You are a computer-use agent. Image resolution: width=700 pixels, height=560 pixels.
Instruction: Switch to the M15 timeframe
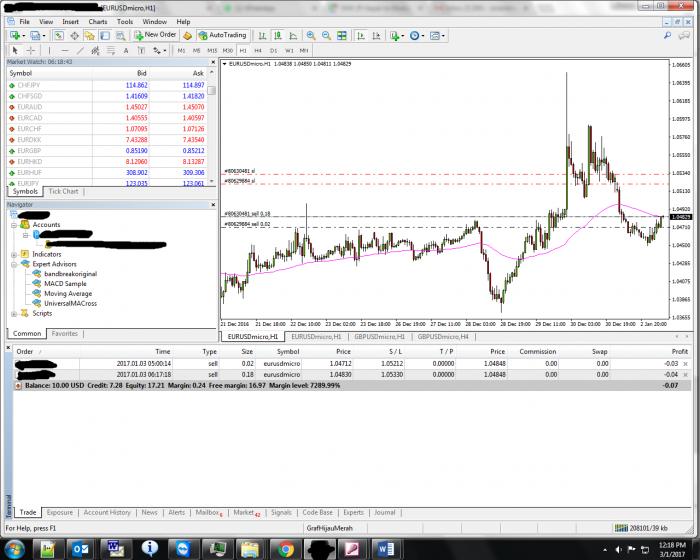[212, 50]
